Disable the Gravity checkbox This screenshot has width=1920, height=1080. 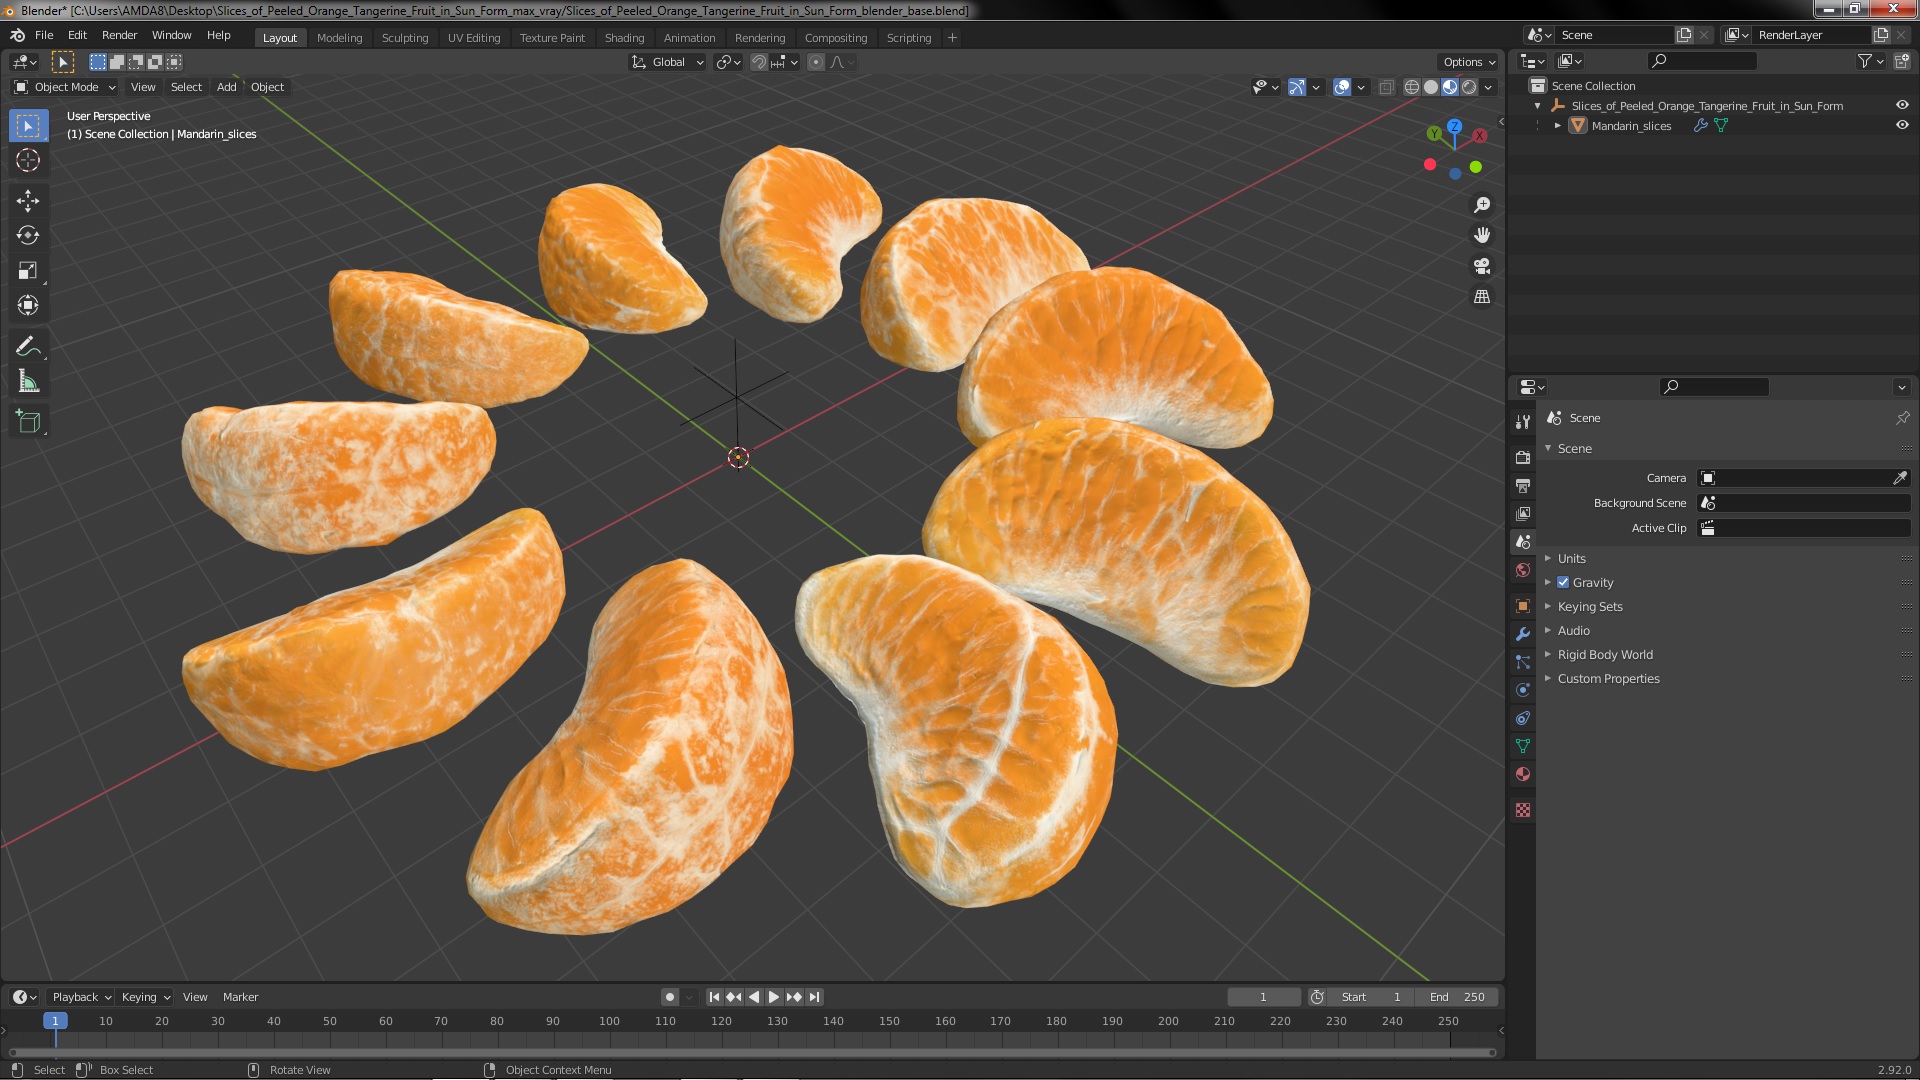1563,583
